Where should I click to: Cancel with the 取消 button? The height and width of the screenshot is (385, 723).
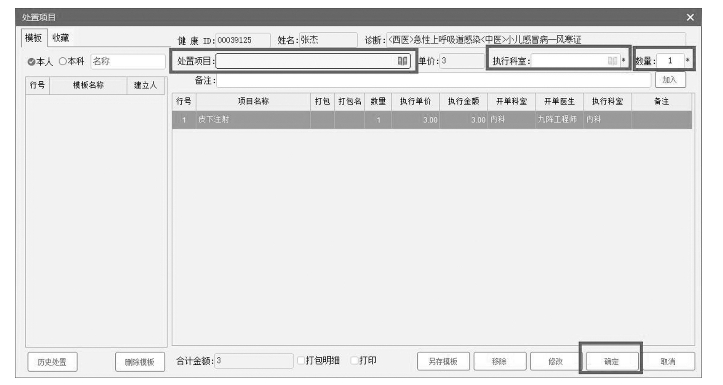coord(668,362)
